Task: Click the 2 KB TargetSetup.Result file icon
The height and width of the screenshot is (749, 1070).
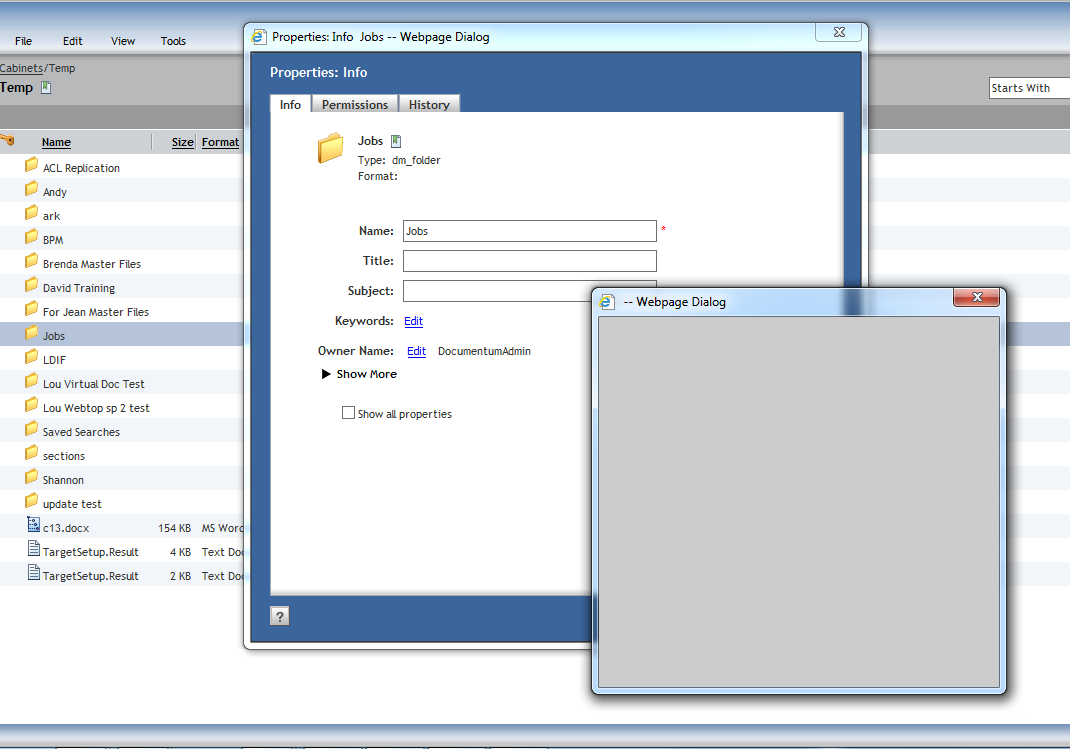Action: [x=33, y=573]
